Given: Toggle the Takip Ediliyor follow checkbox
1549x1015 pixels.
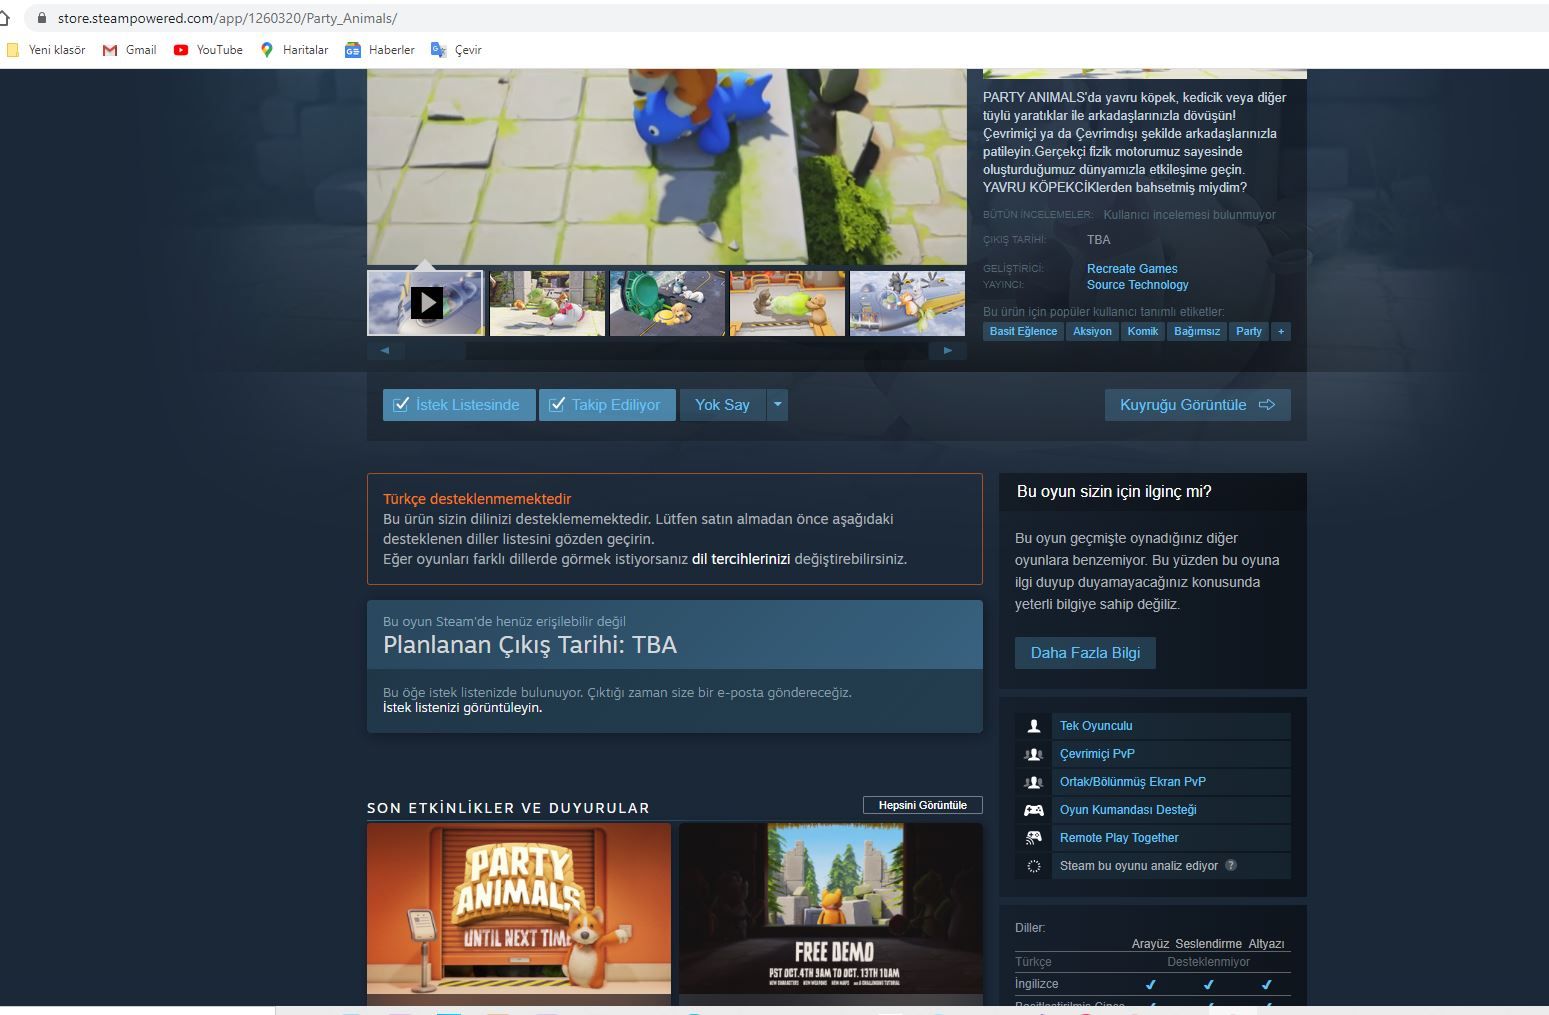Looking at the screenshot, I should 557,405.
